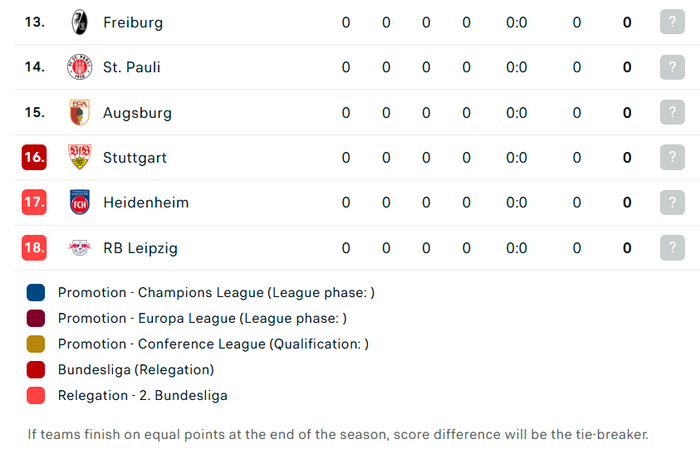Click the Augsburg club crest icon

80,112
